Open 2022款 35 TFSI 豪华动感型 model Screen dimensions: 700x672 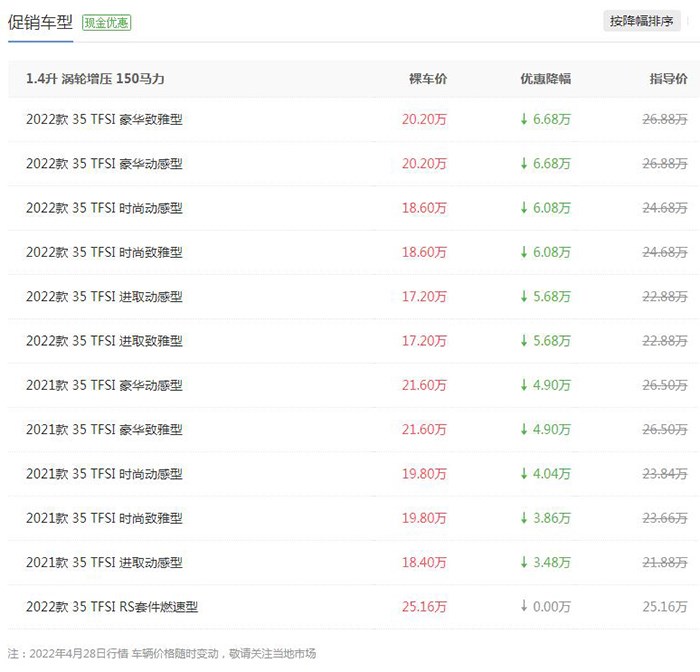104,163
